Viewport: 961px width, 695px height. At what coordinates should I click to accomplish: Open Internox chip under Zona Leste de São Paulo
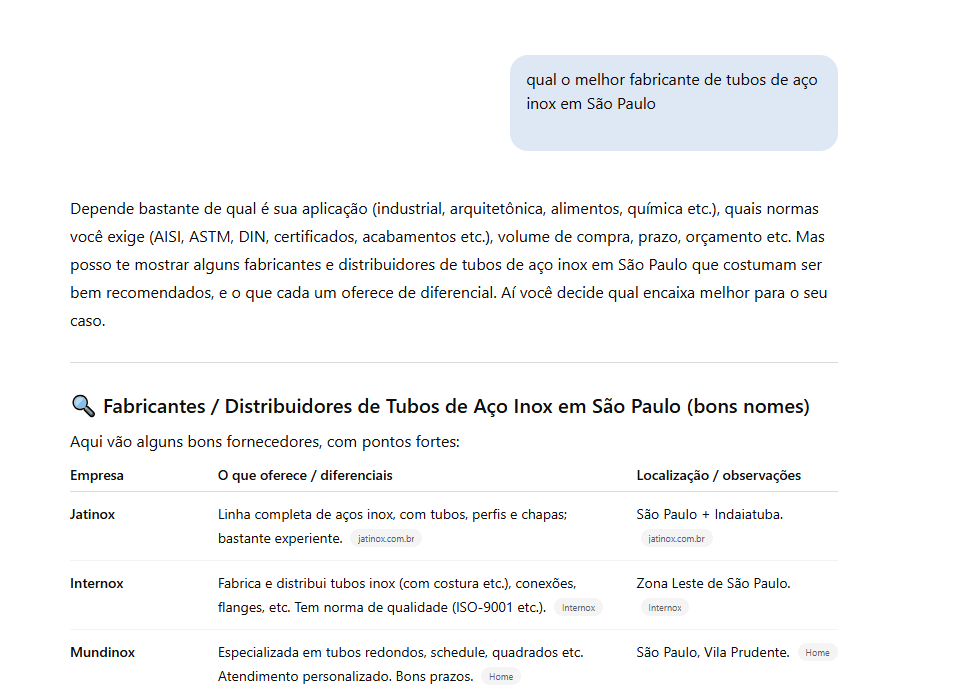coord(664,608)
